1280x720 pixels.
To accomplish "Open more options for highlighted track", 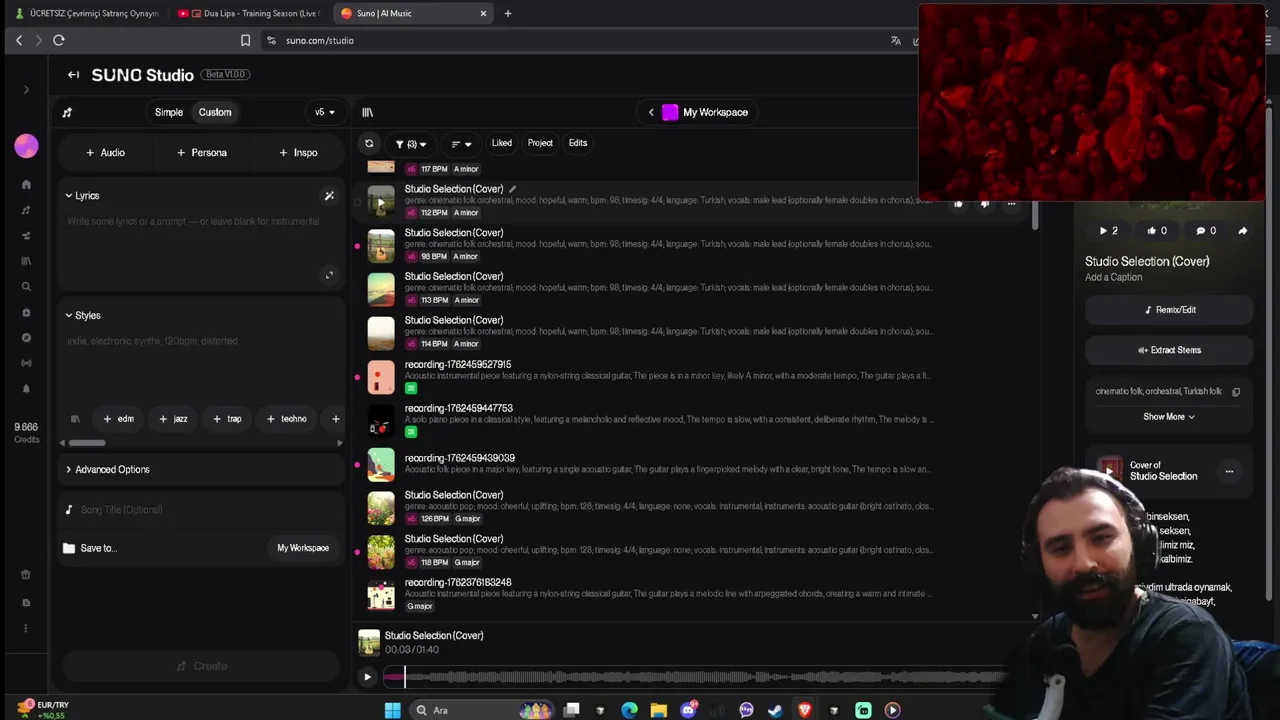I will pos(1011,204).
